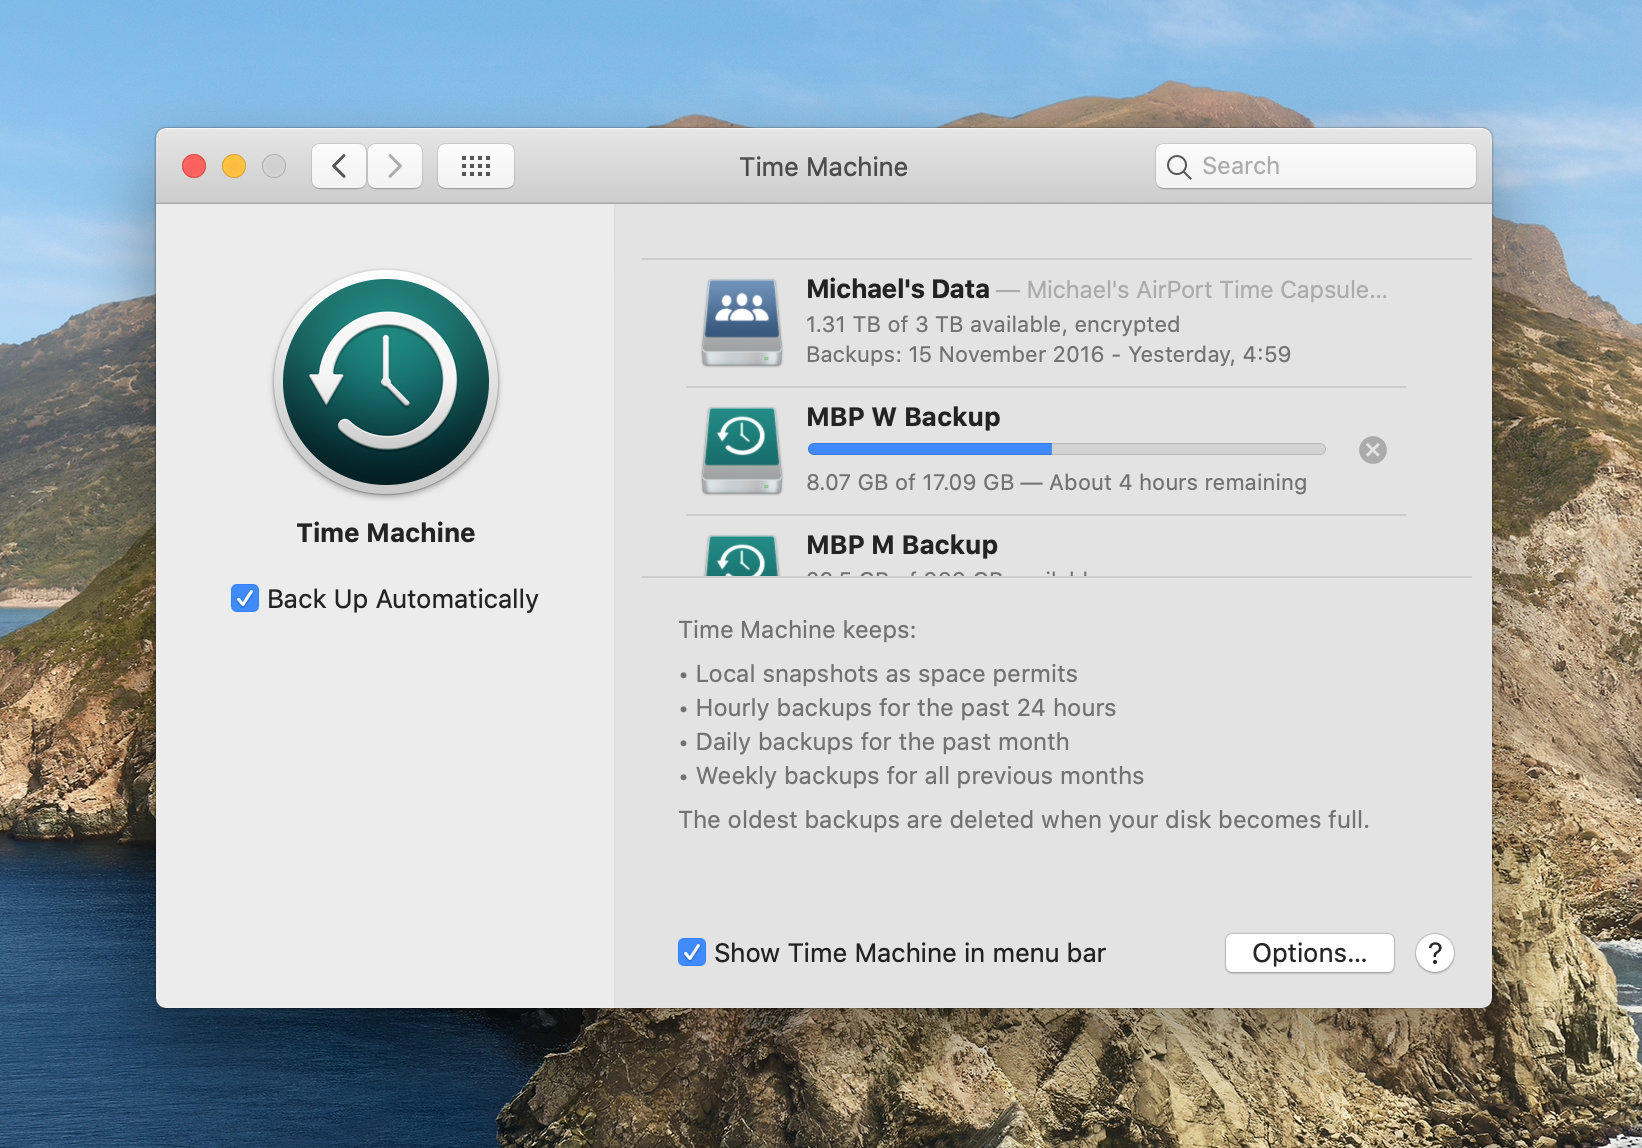Click the forward navigation arrow

[x=395, y=165]
